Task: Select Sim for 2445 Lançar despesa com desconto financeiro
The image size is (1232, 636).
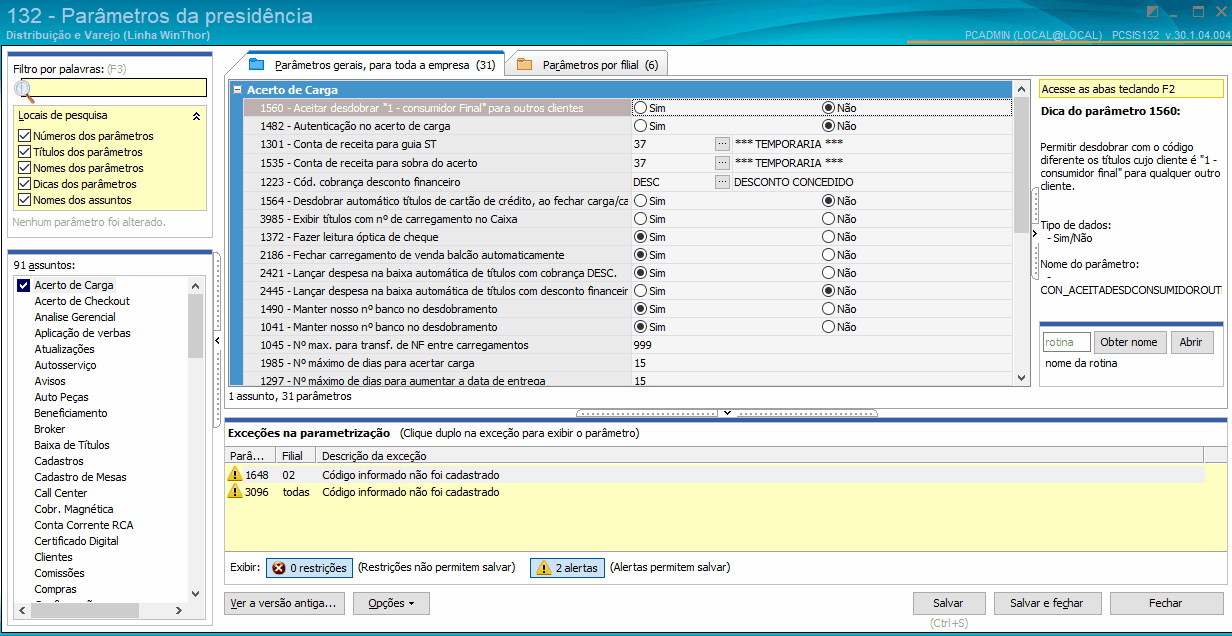Action: pyautogui.click(x=640, y=291)
